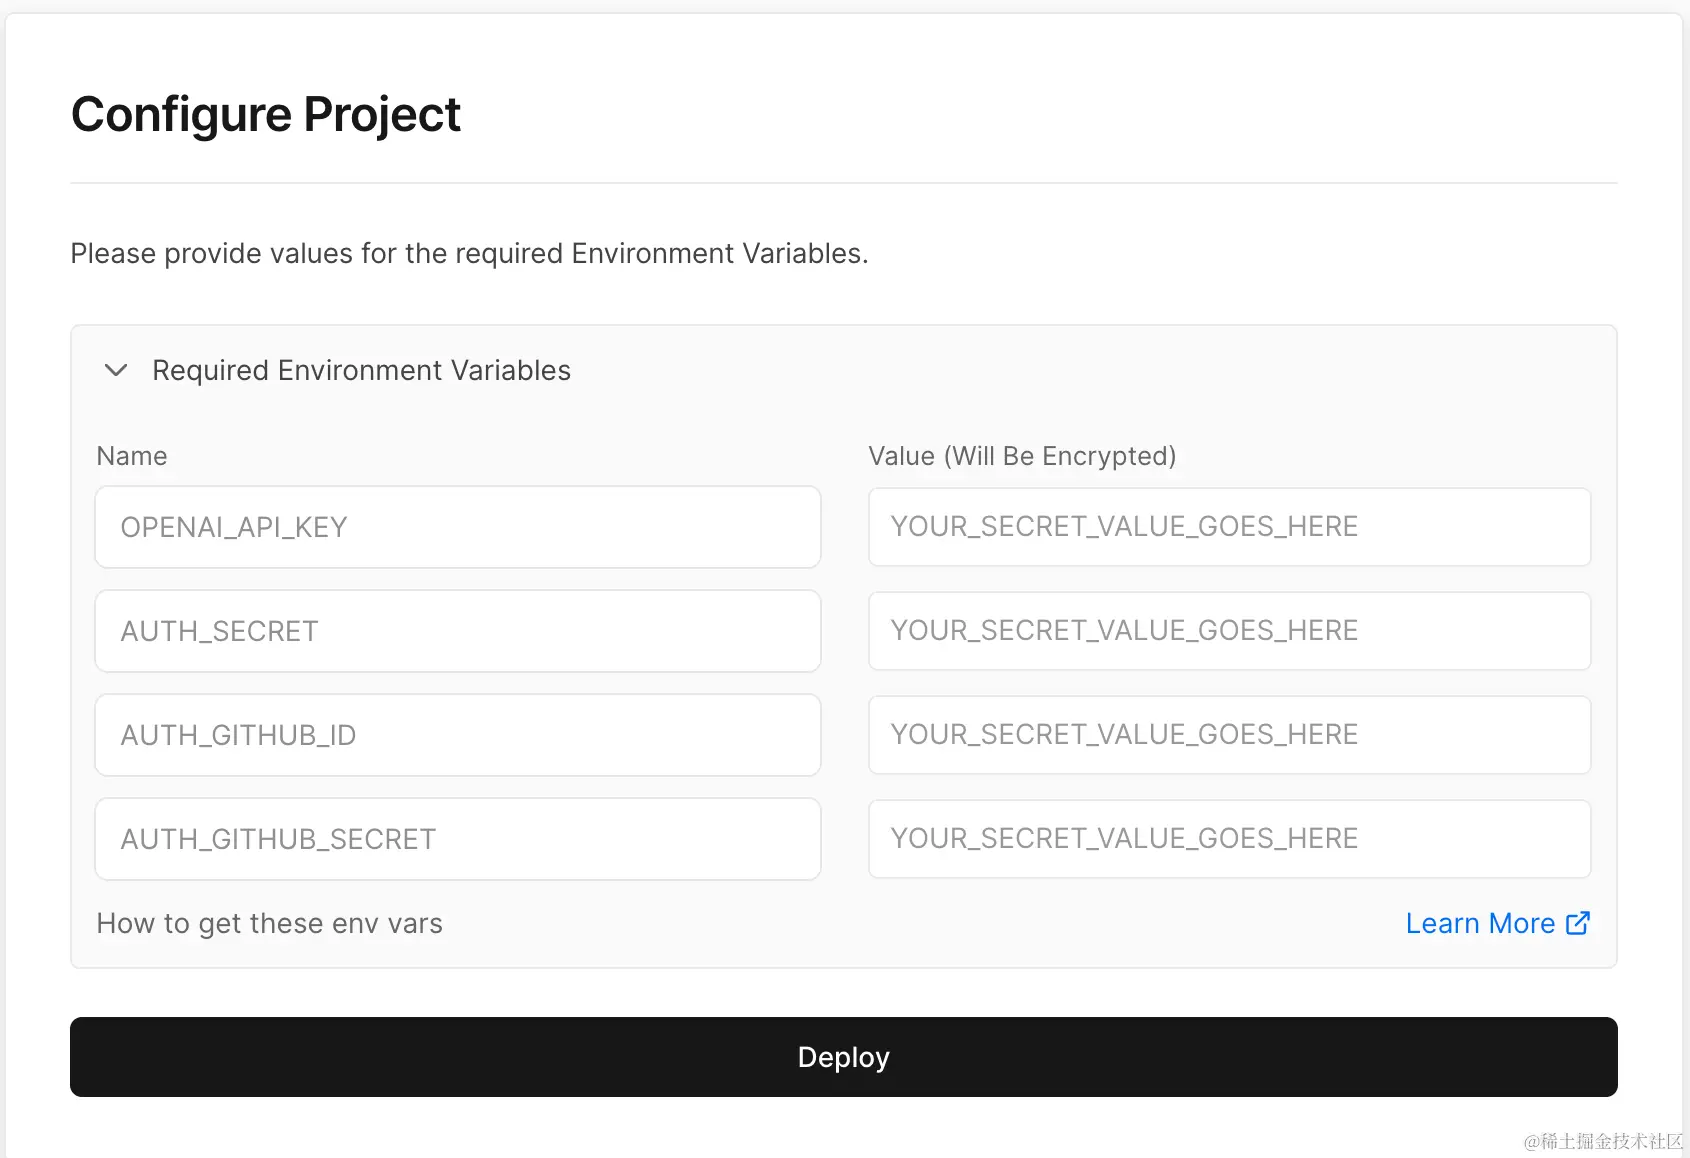Click the Configure Project heading

266,114
